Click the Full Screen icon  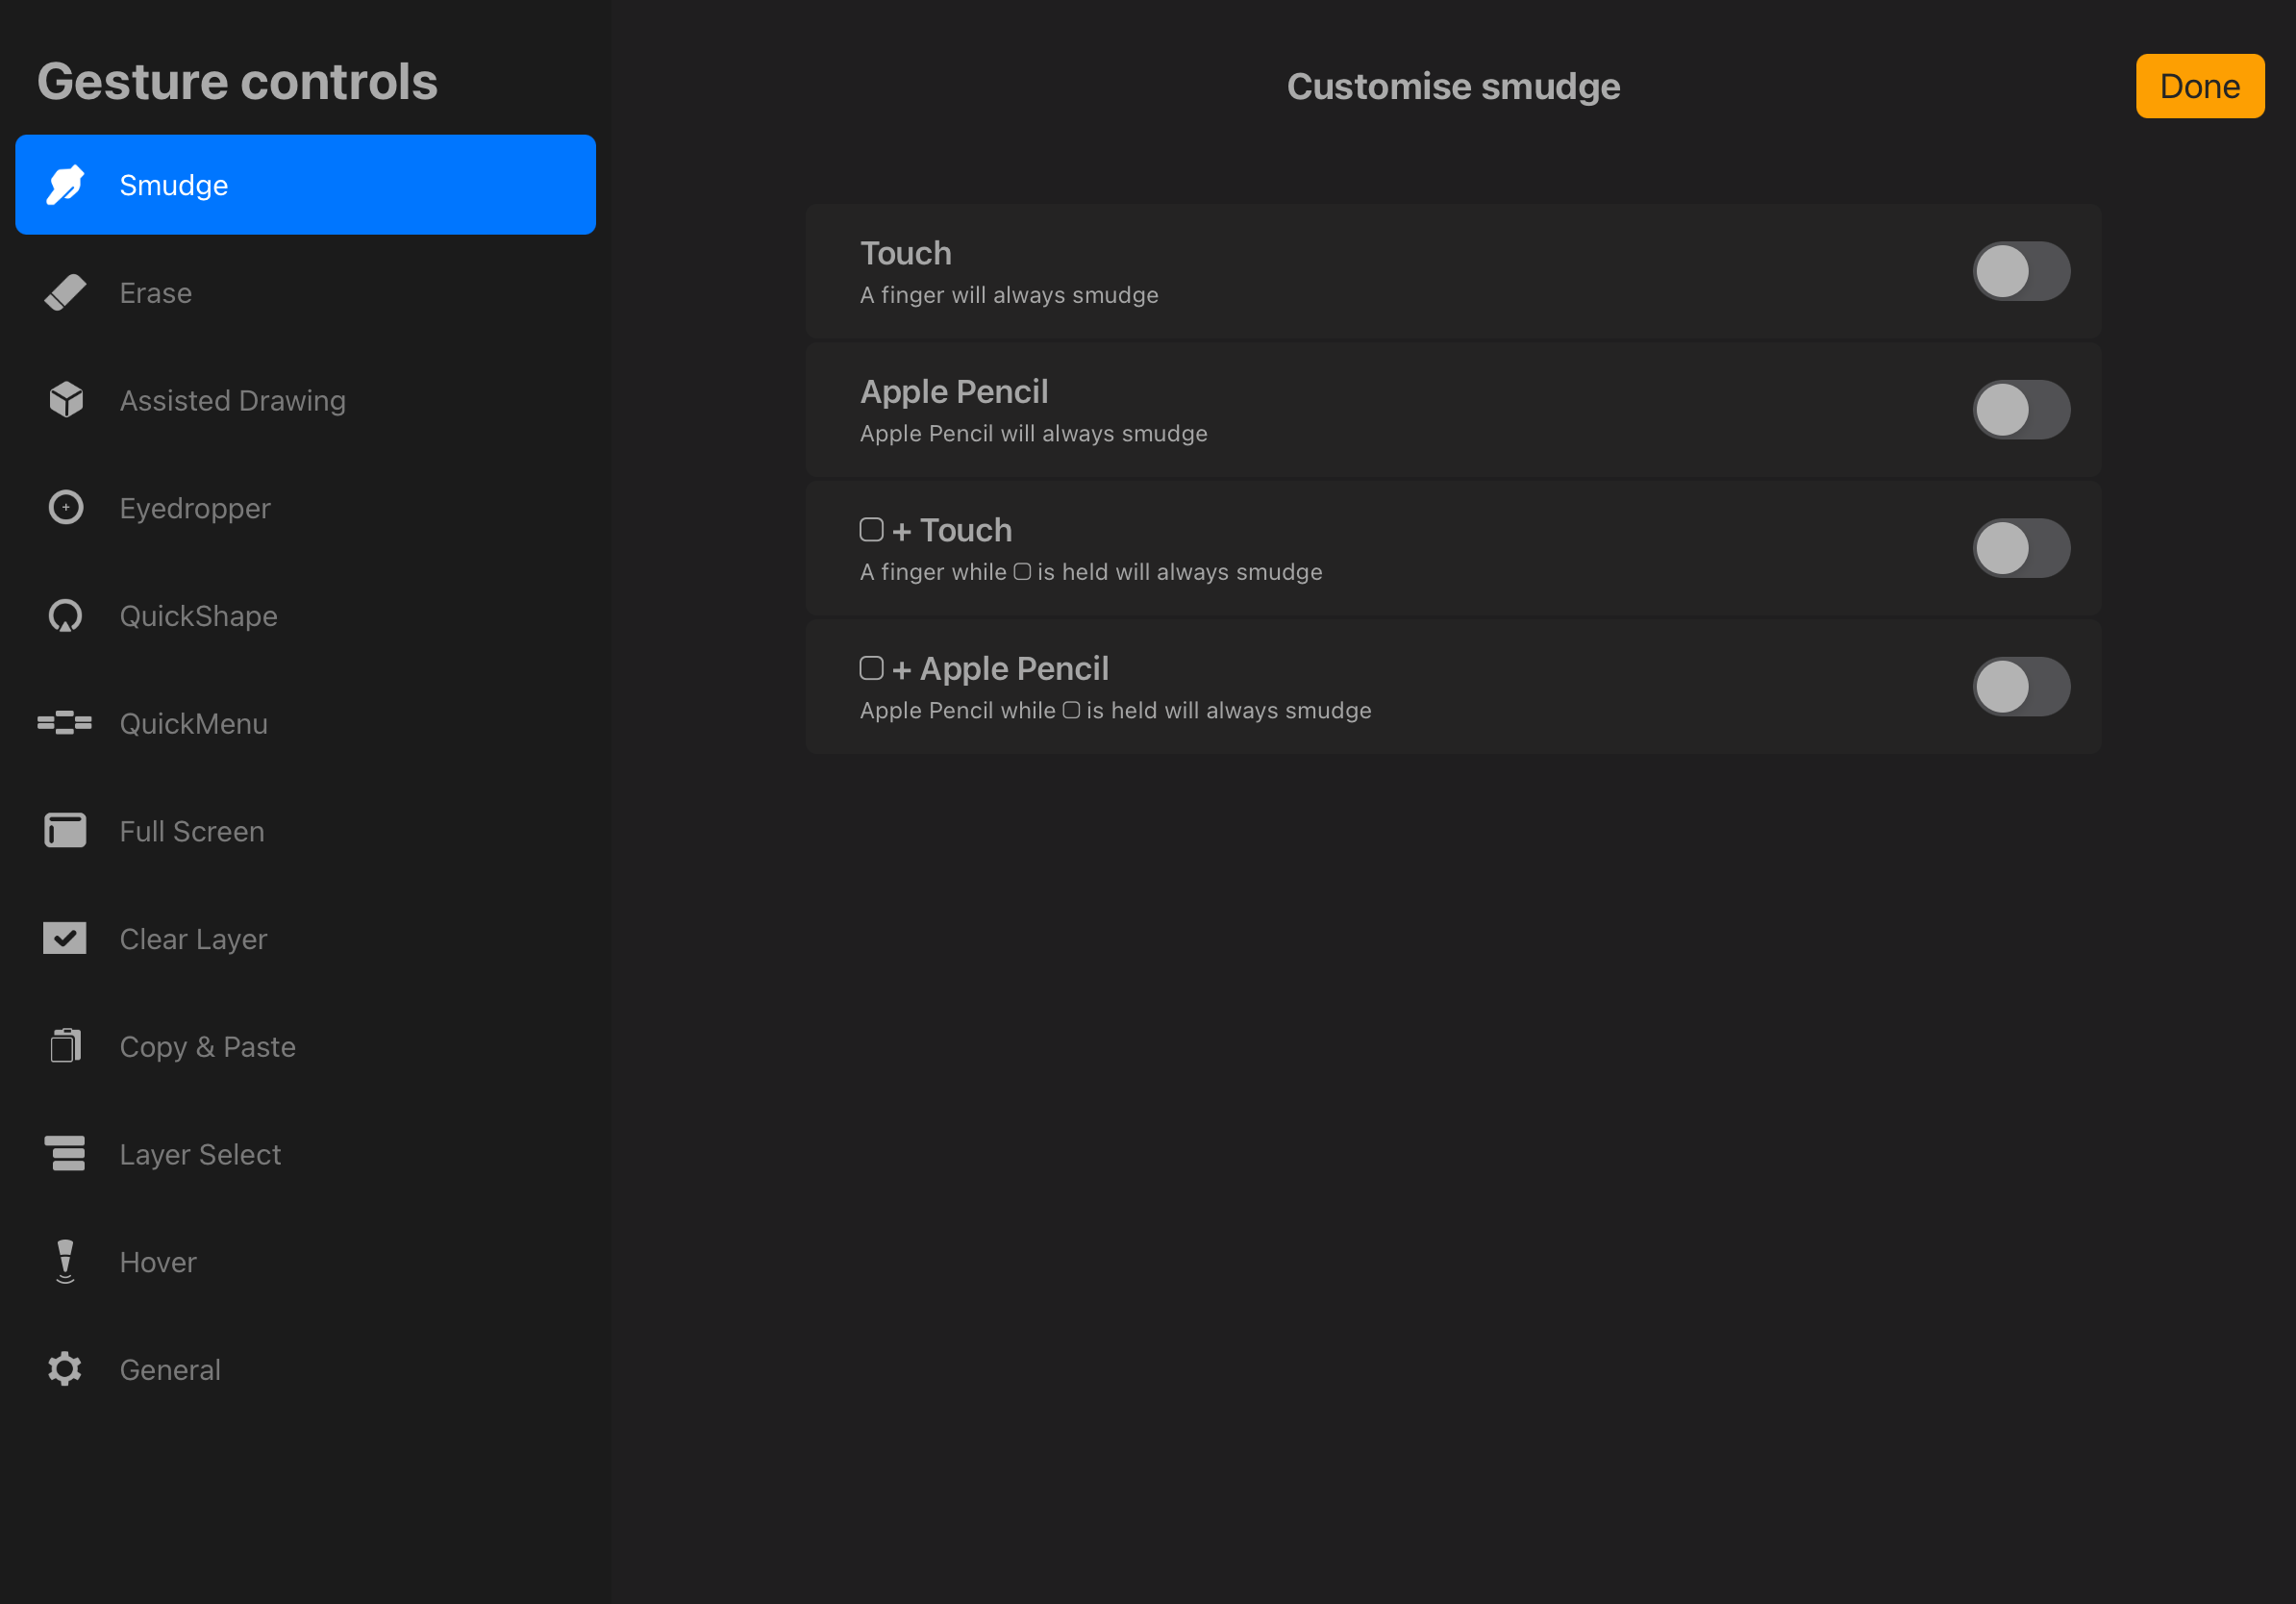(x=66, y=831)
